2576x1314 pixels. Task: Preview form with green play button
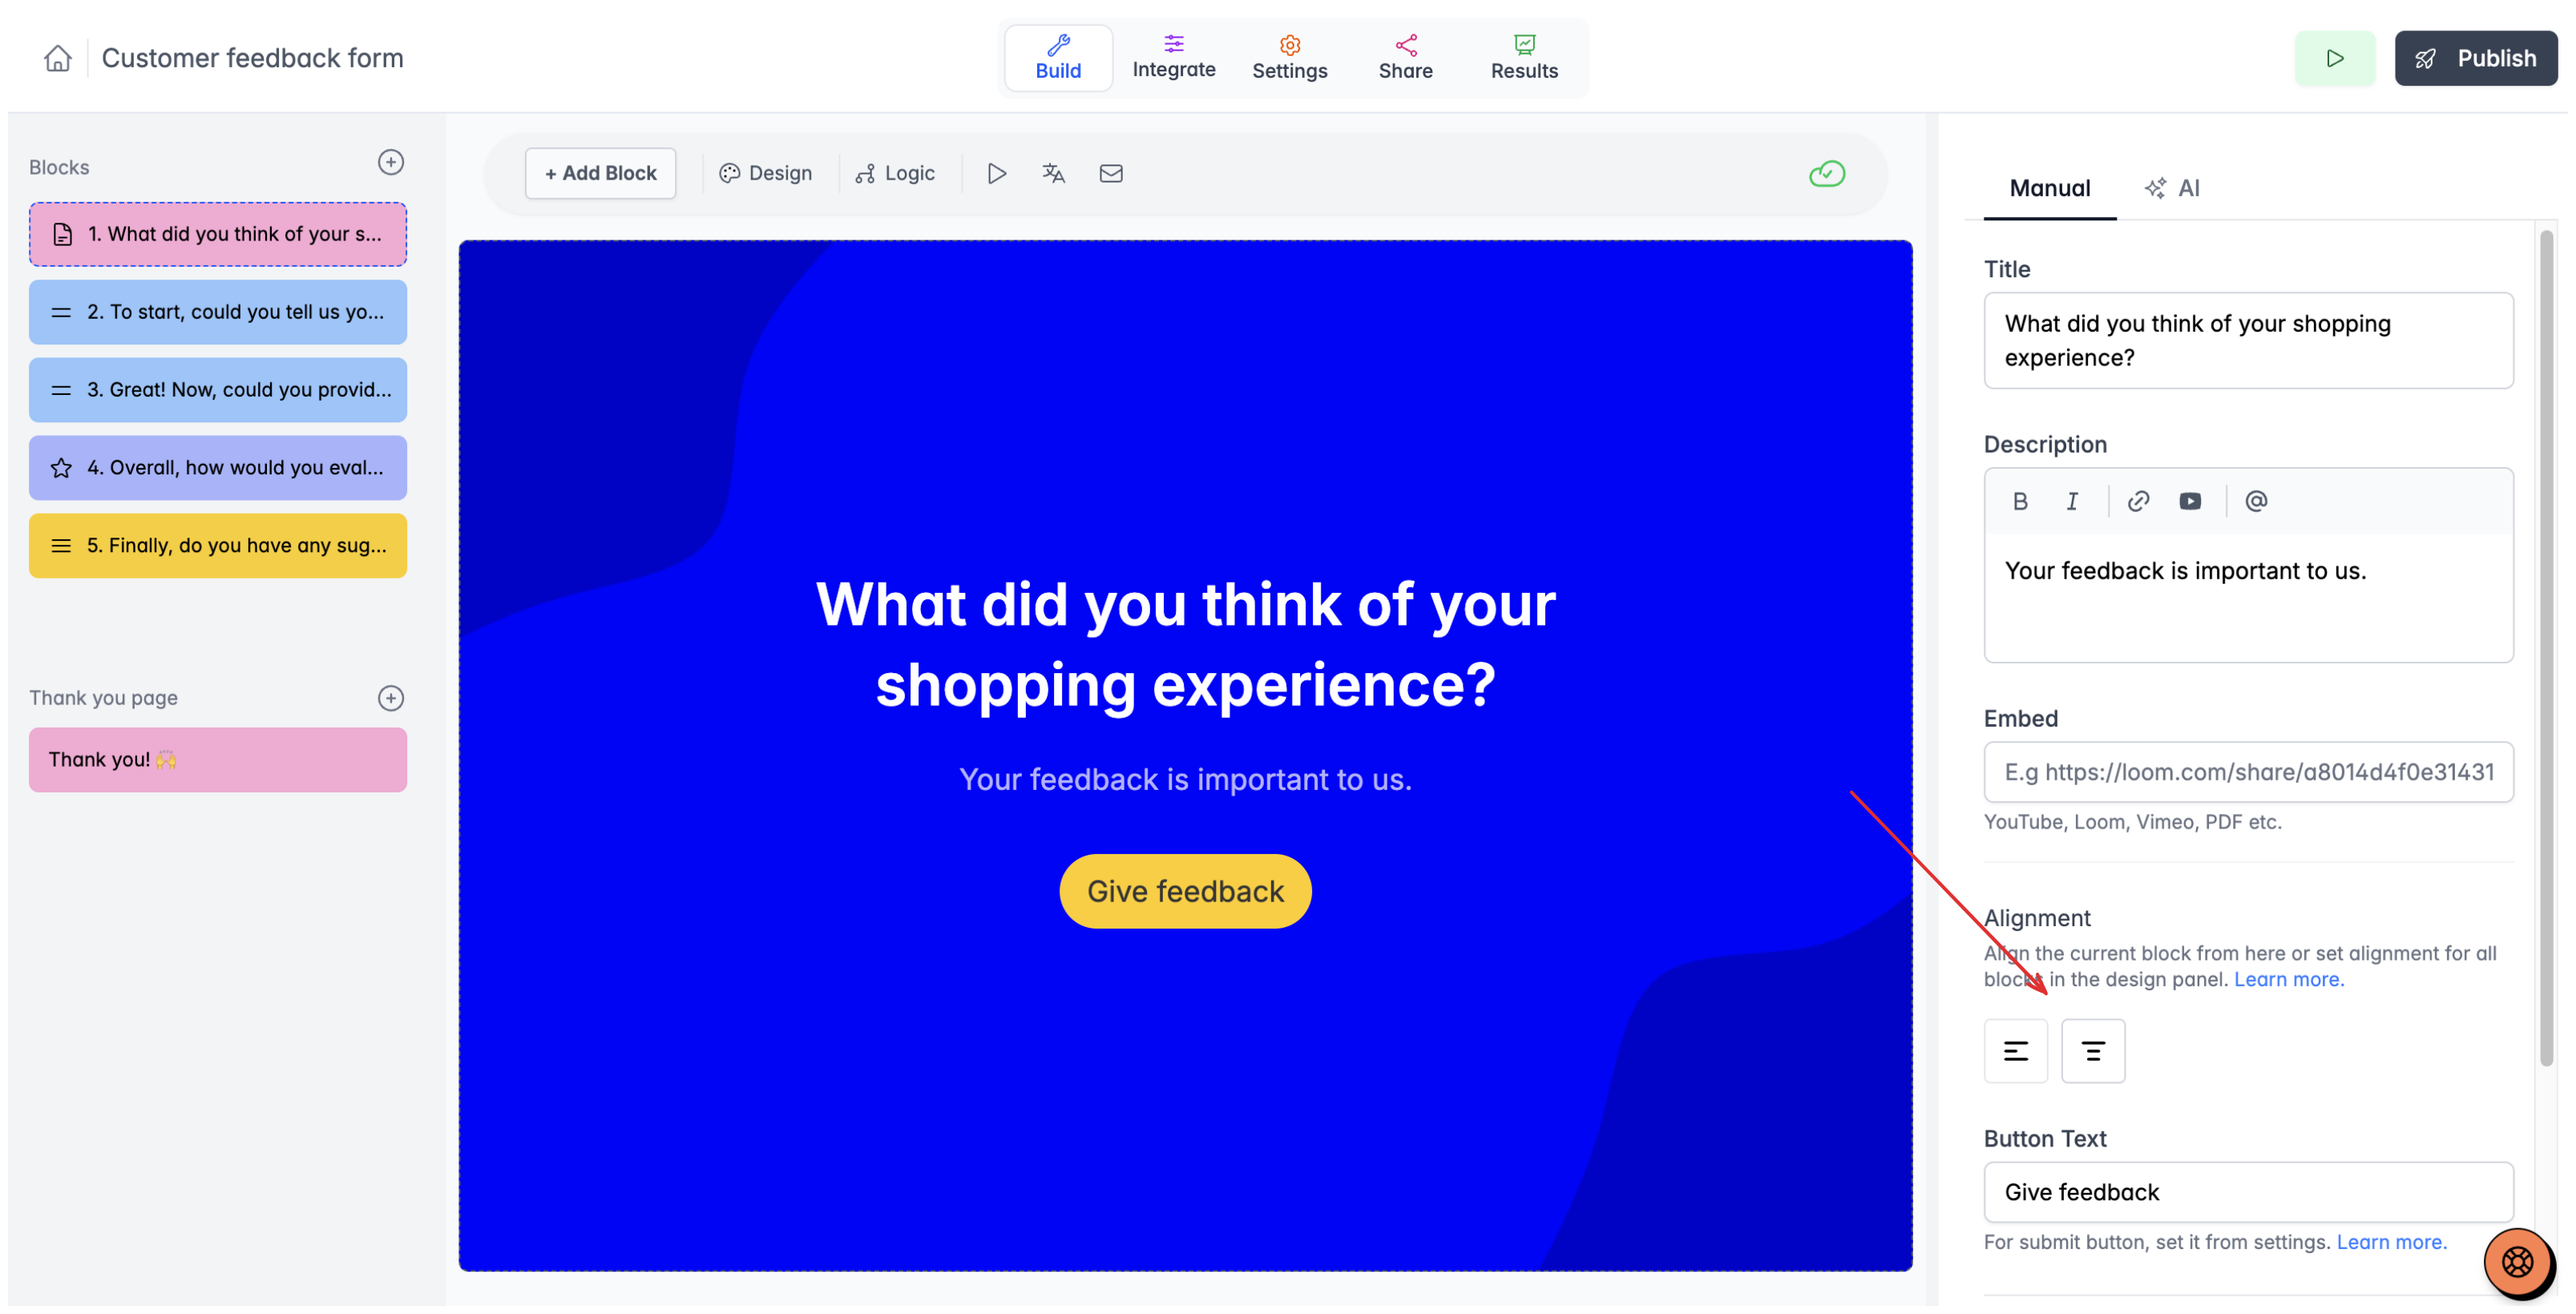[x=2335, y=58]
